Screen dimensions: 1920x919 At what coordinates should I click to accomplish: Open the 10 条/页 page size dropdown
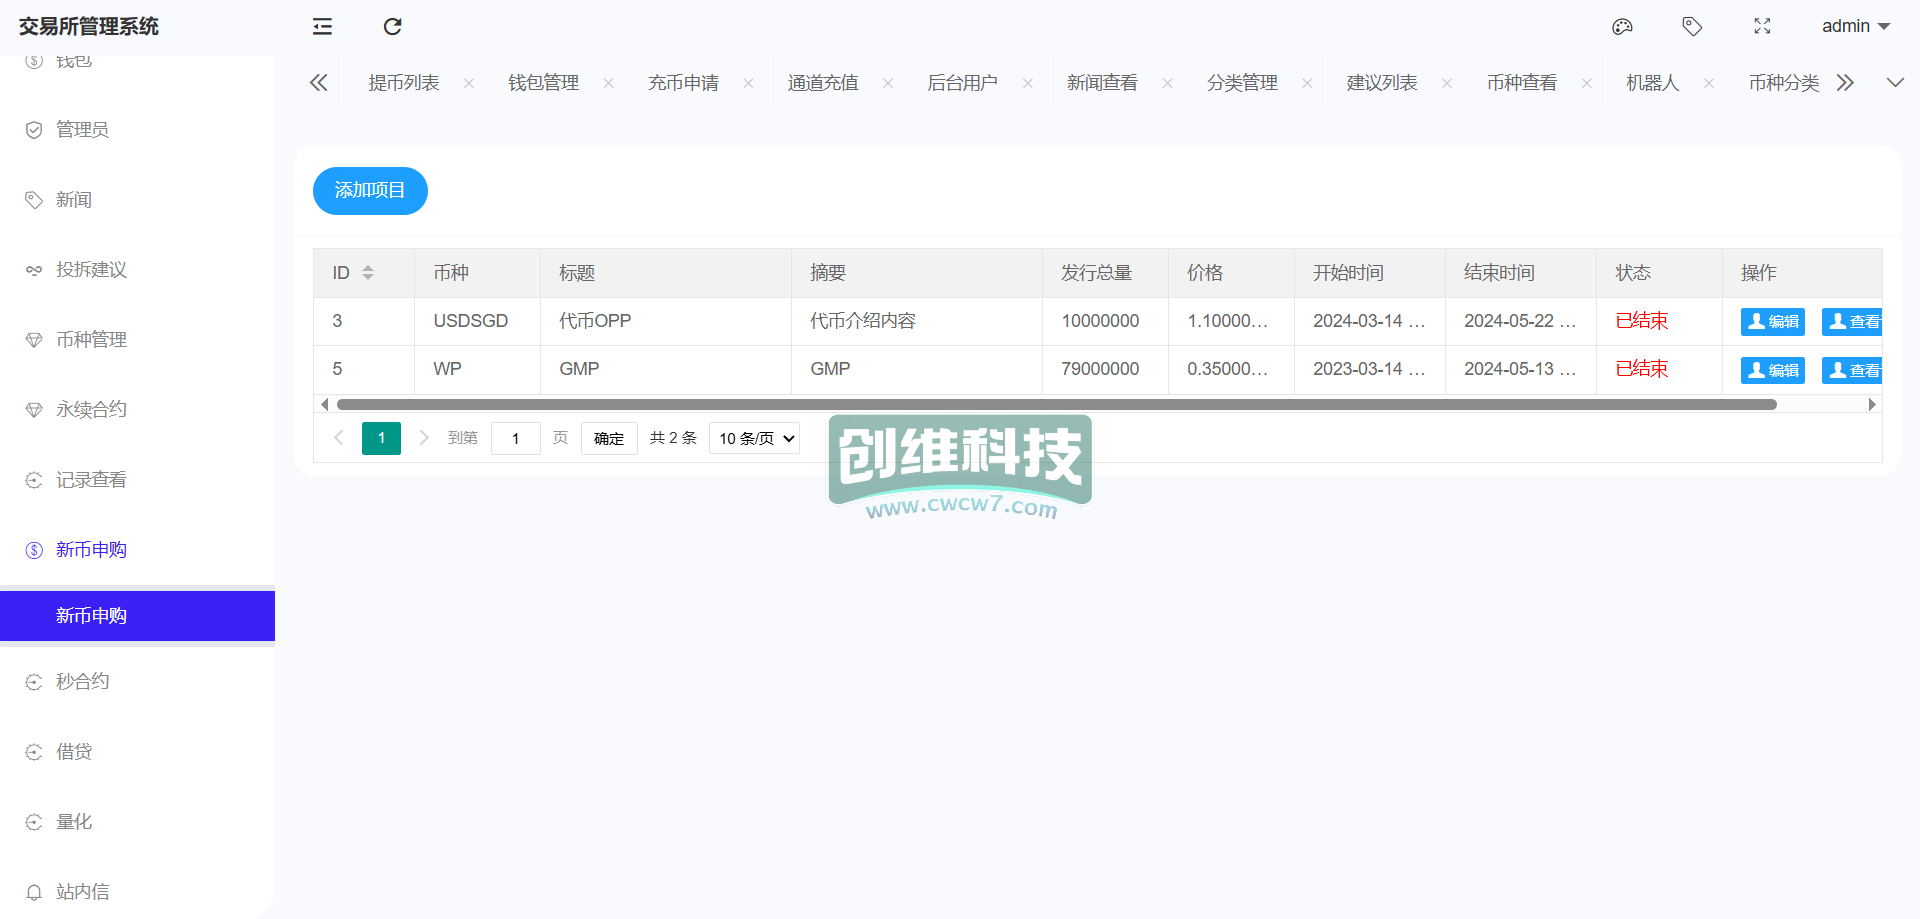pos(755,438)
